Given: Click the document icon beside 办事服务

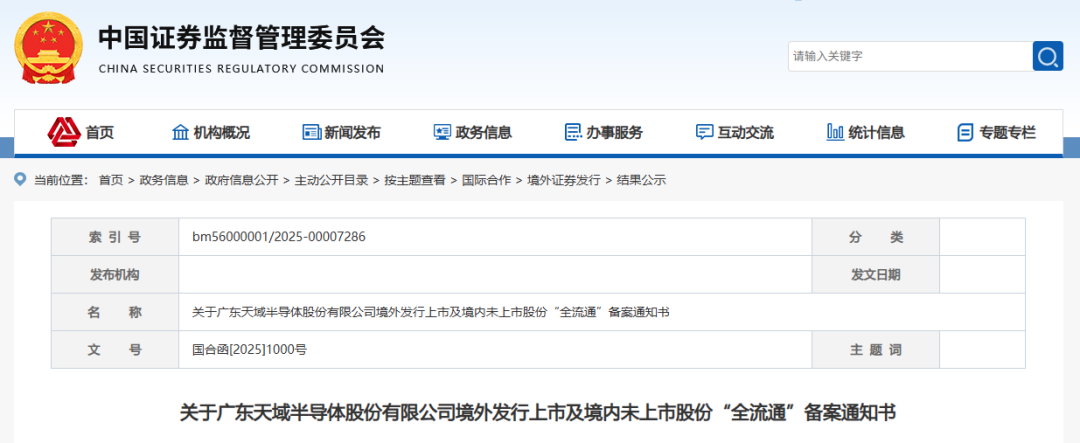Looking at the screenshot, I should 573,132.
